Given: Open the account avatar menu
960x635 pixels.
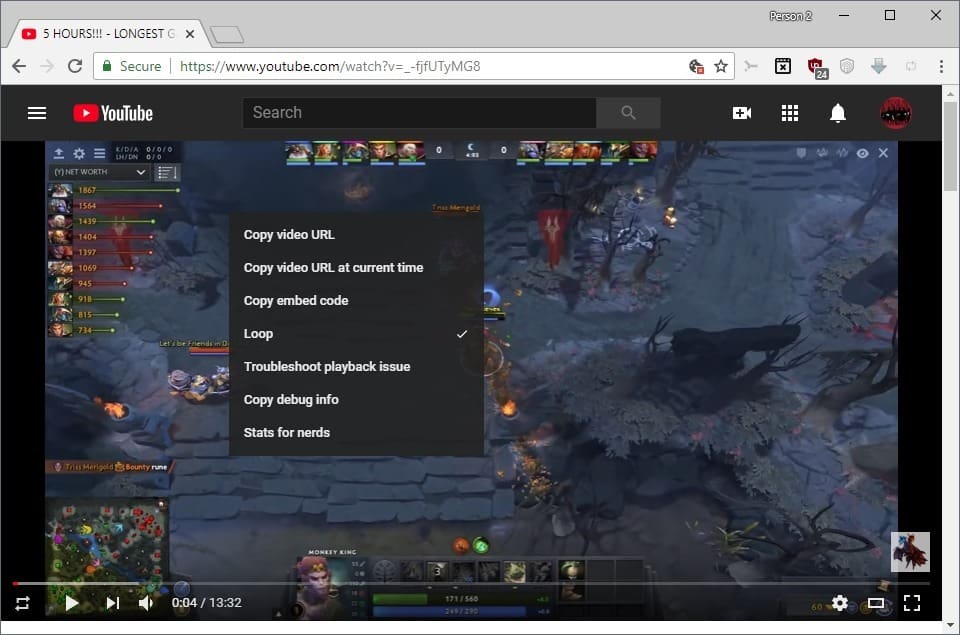Looking at the screenshot, I should pos(895,113).
